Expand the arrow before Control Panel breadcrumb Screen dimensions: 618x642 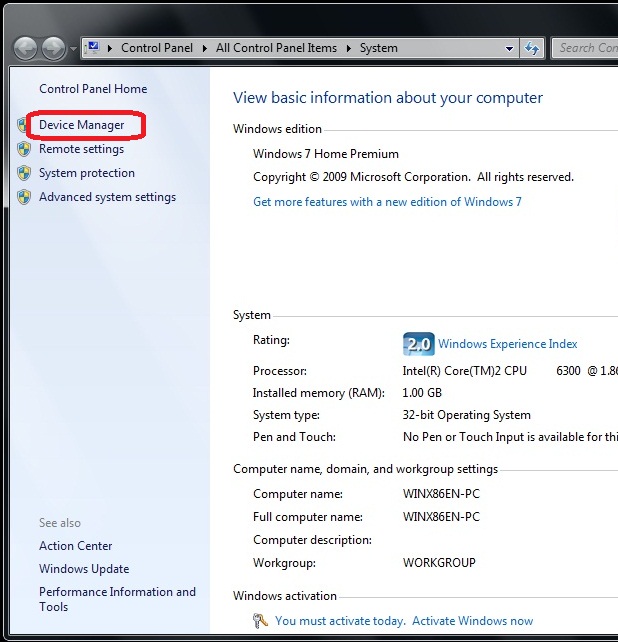coord(110,48)
